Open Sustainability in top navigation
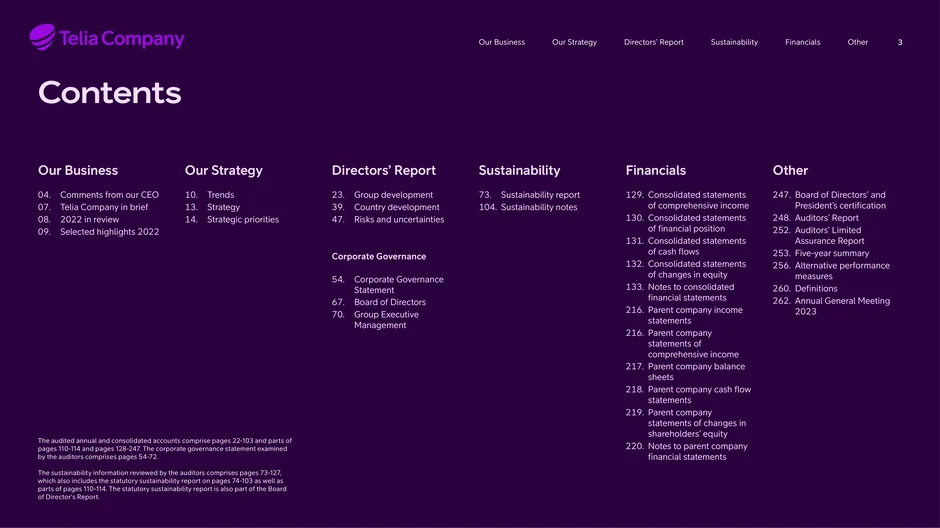Screen dimensions: 940x528 coord(734,42)
